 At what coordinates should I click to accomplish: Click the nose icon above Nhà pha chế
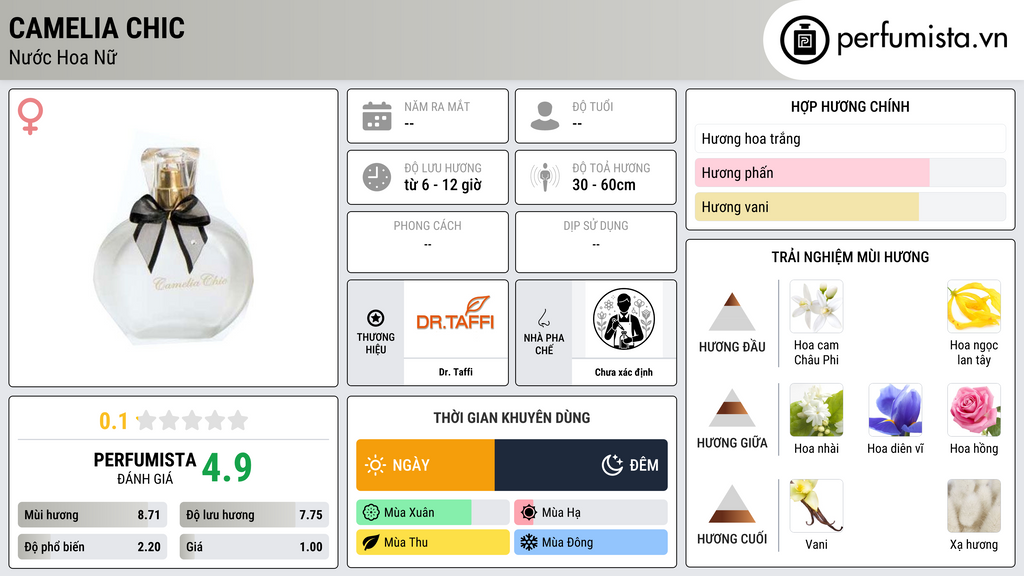click(x=543, y=318)
